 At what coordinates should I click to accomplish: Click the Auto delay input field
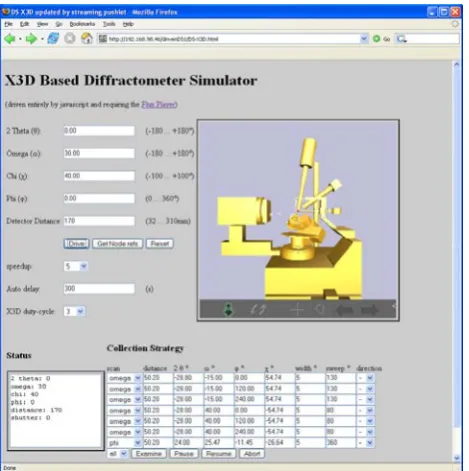[99, 288]
